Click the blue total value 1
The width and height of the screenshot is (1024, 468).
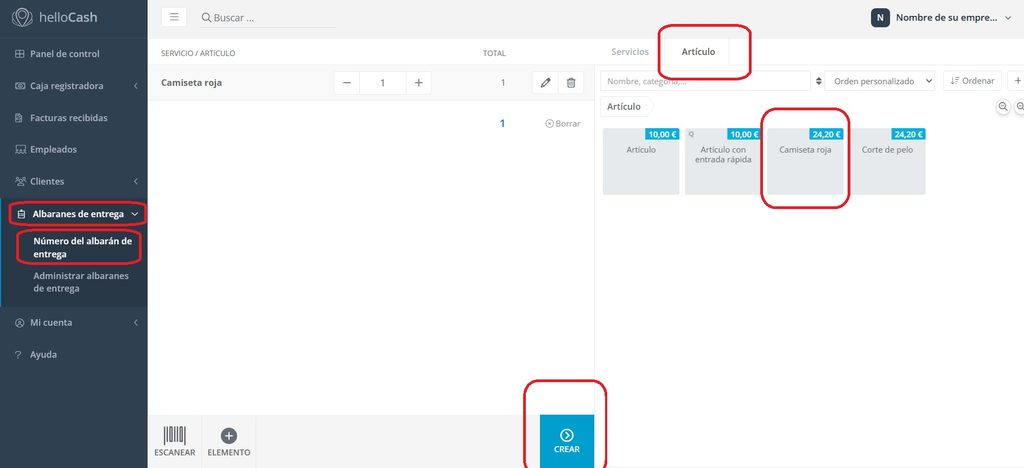click(x=502, y=123)
